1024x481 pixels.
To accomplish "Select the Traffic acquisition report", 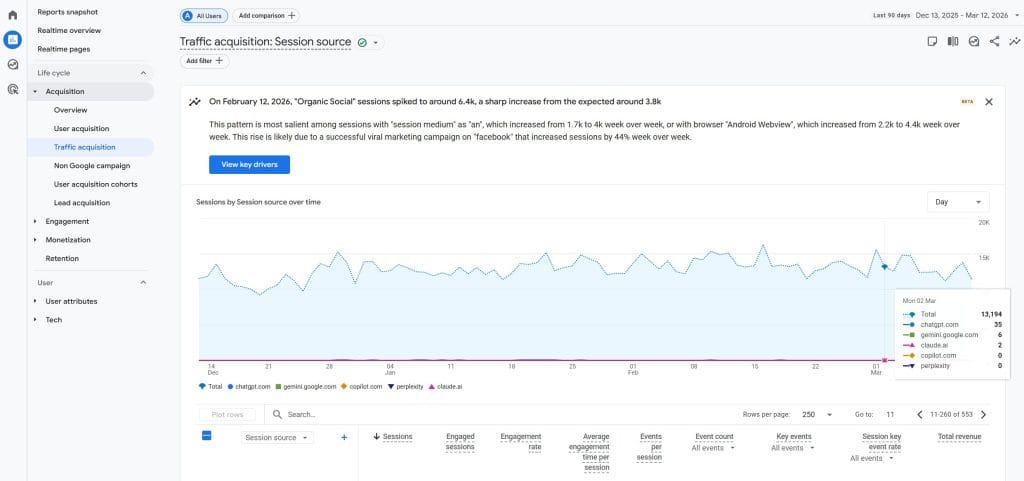I will point(85,147).
